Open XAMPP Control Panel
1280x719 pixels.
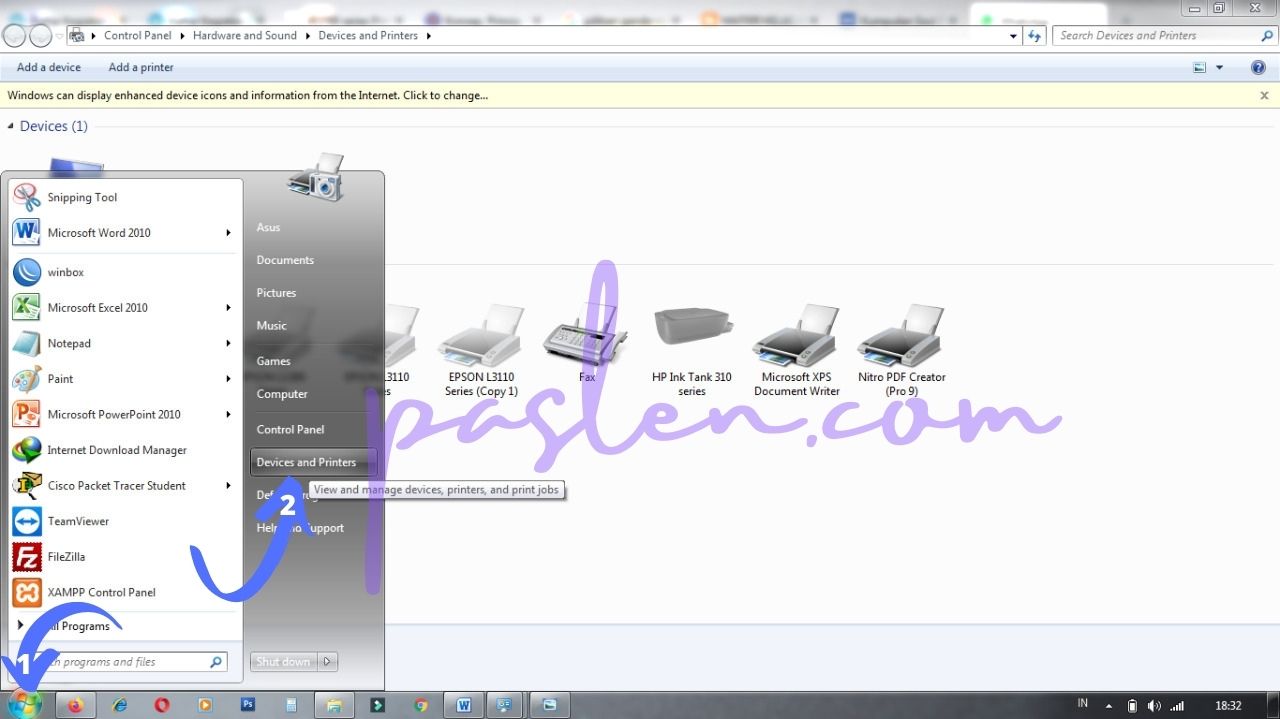125,592
